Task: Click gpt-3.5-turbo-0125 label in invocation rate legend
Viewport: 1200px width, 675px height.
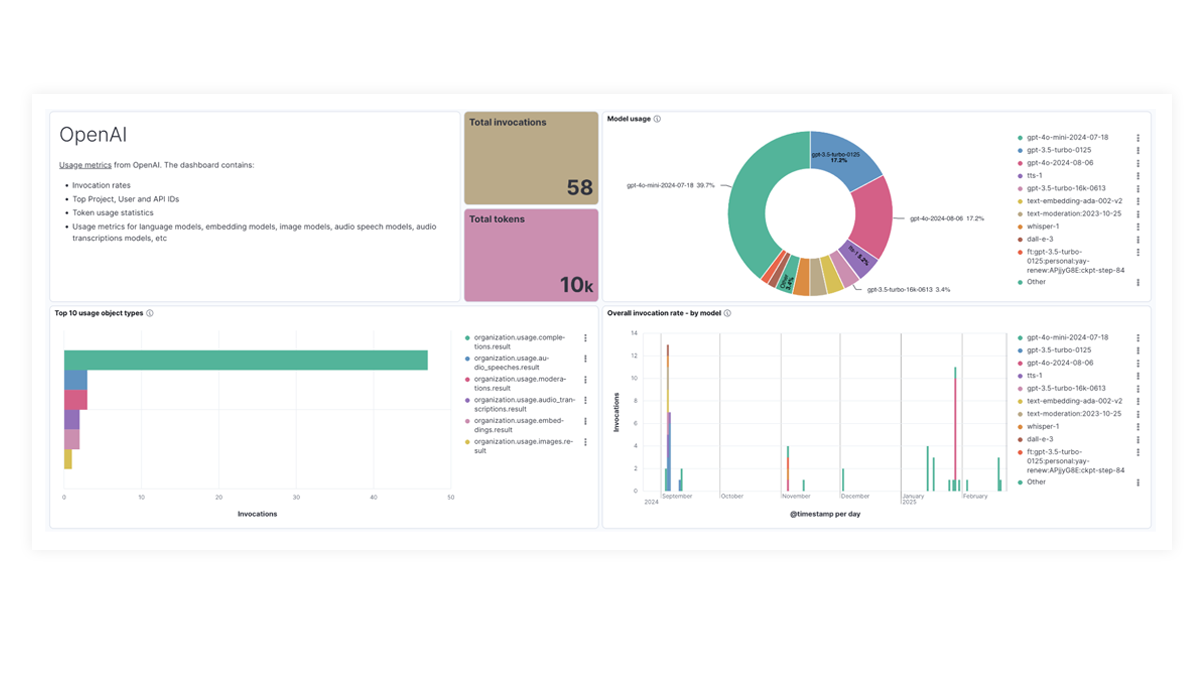Action: pos(1059,350)
